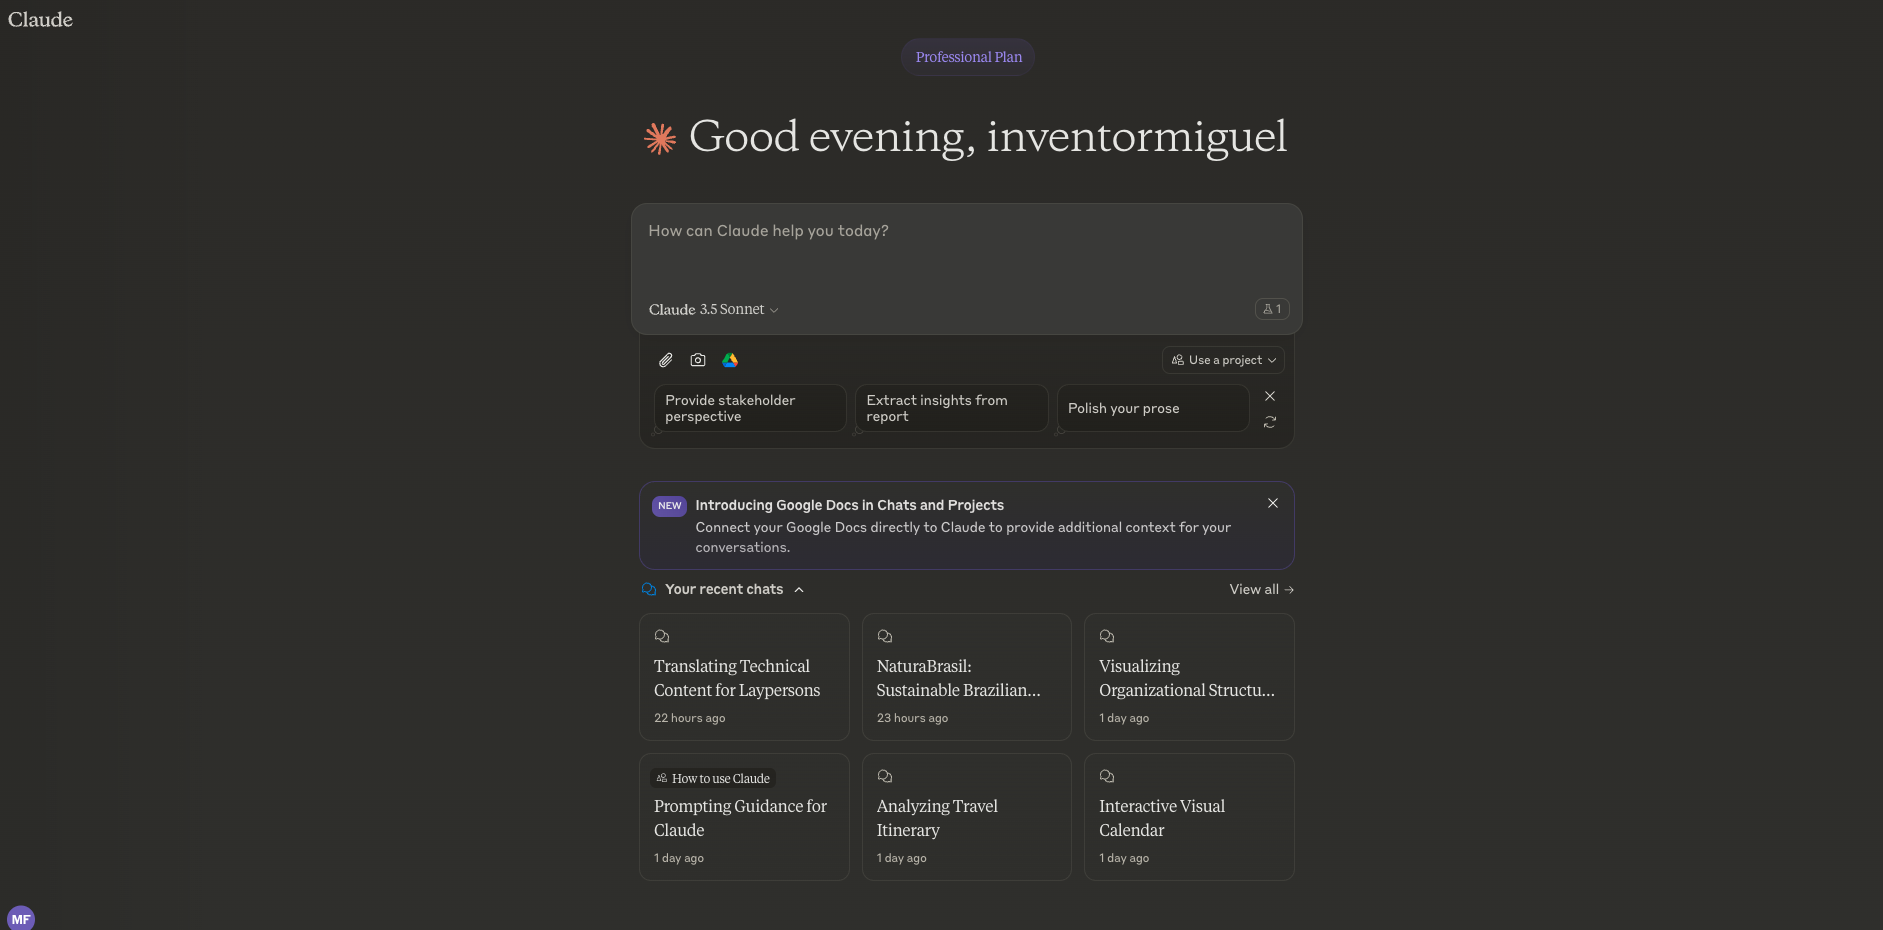Refresh suggested prompts with cycle icon
Screen dimensions: 1883x930
point(1270,422)
